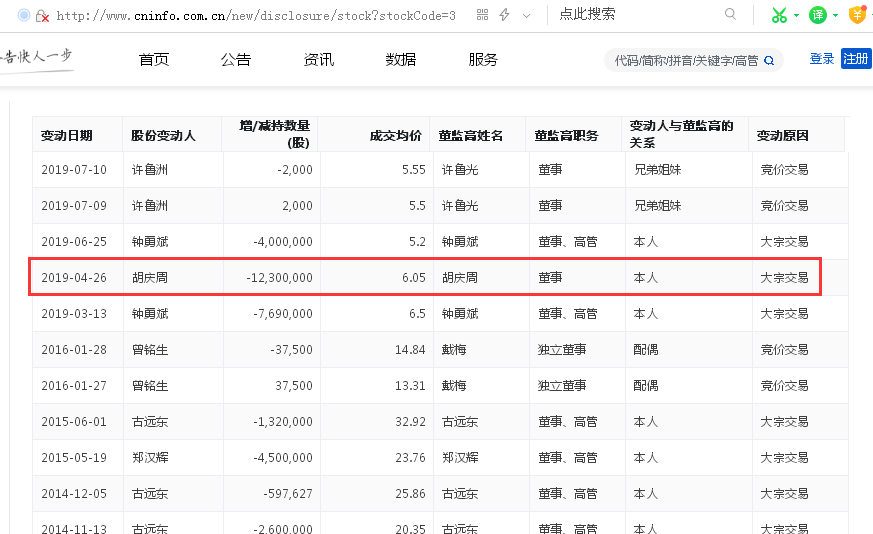The image size is (873, 534).
Task: Click 胡庆周 in the 股份变动人 column
Action: 150,277
